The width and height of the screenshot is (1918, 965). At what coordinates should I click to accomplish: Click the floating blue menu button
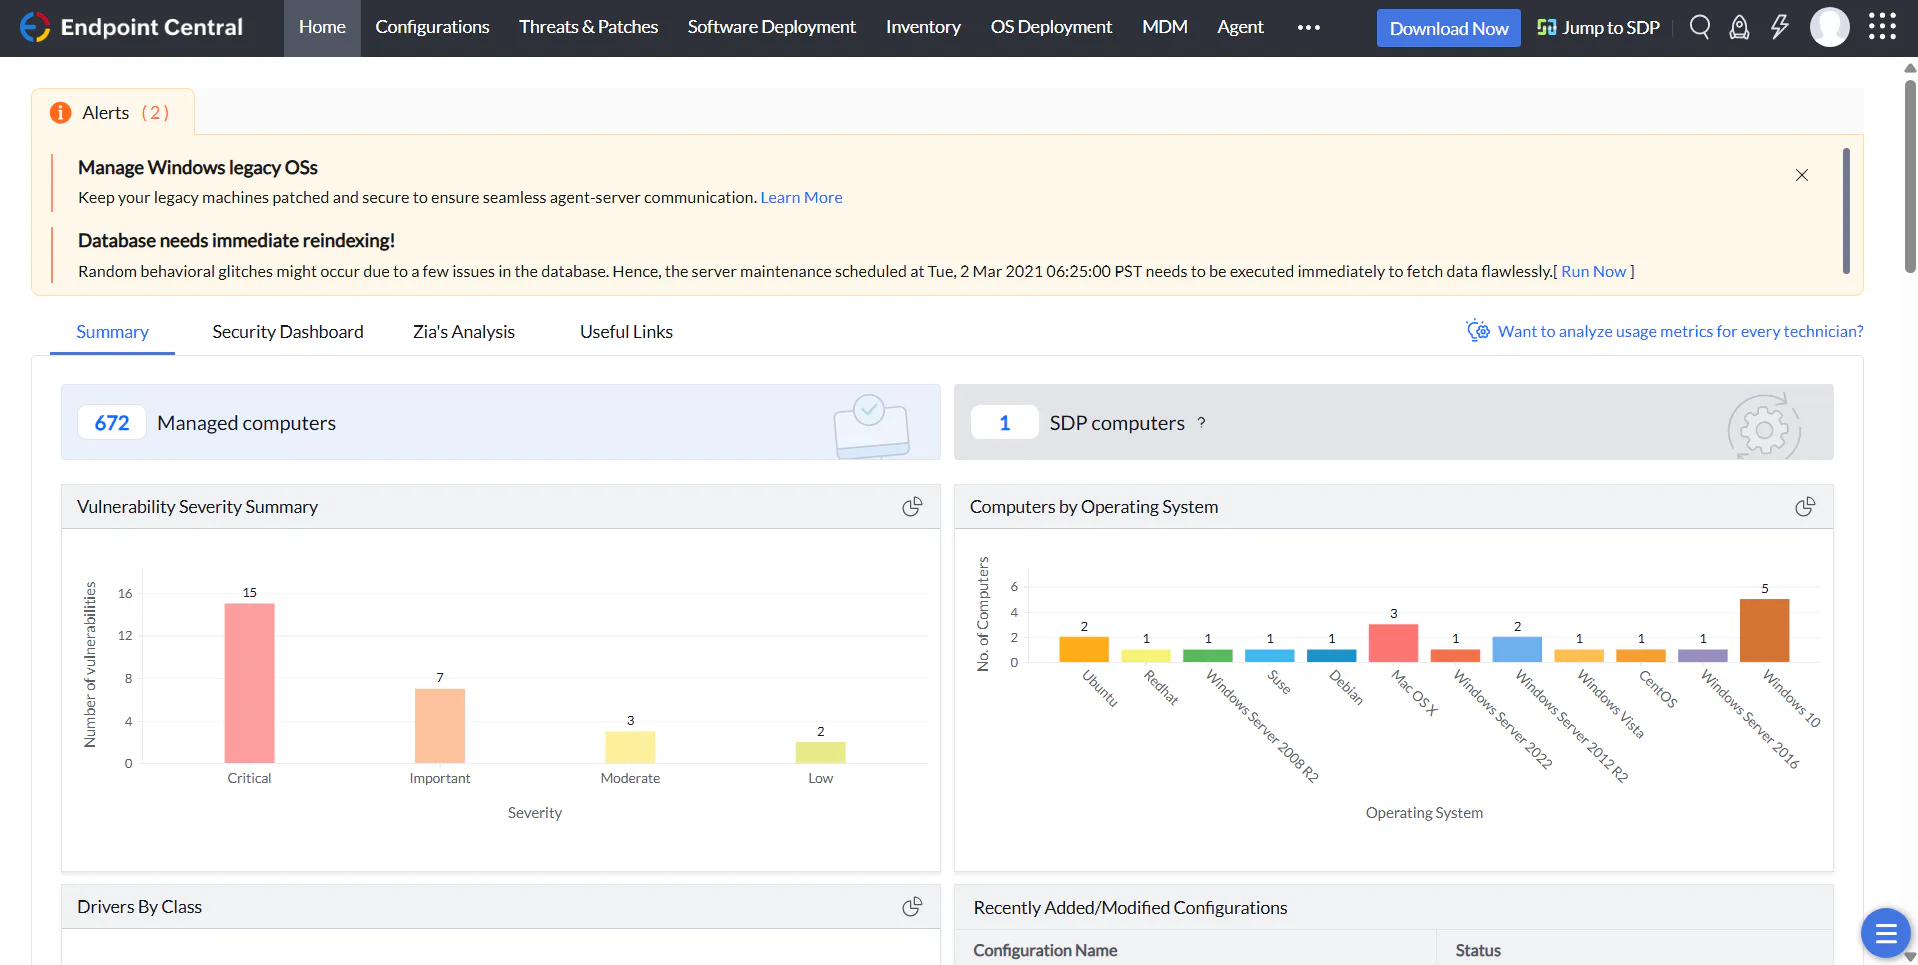coord(1886,933)
